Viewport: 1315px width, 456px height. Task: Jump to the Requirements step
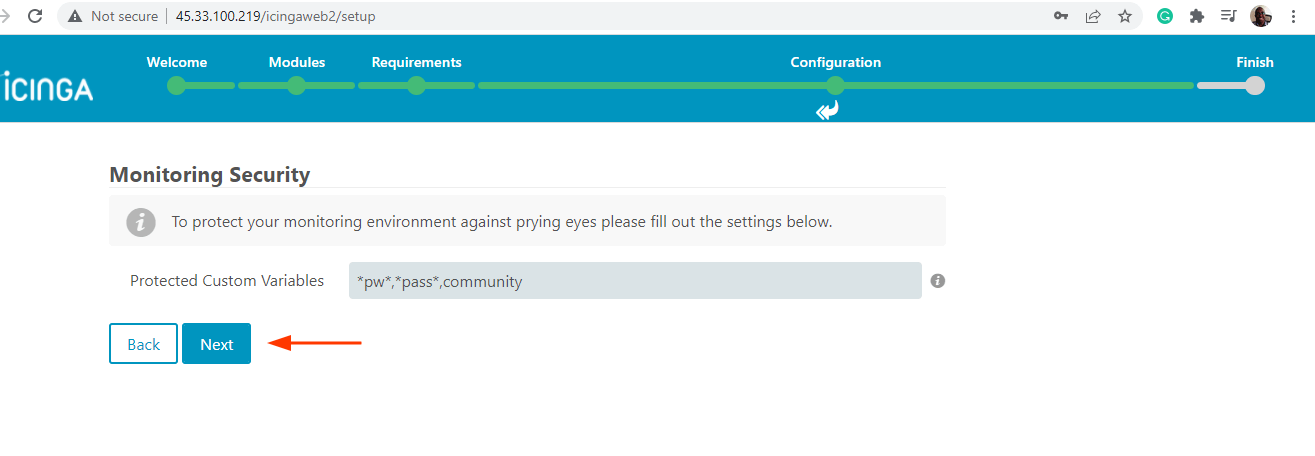point(417,86)
